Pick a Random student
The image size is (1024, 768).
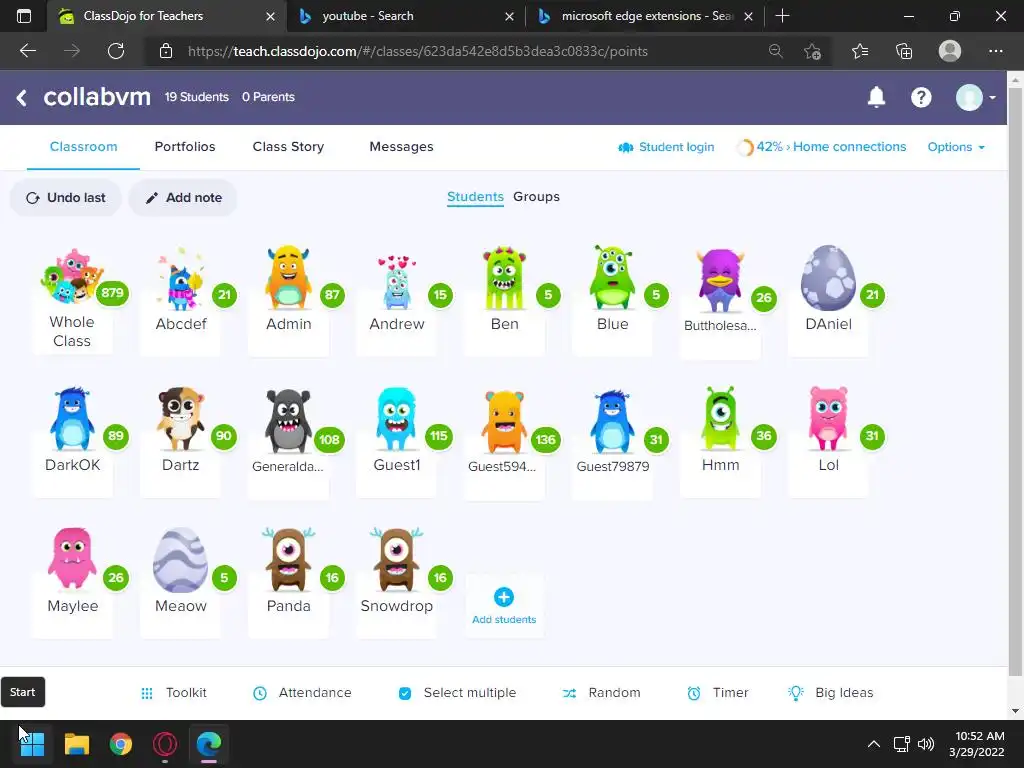(x=601, y=693)
